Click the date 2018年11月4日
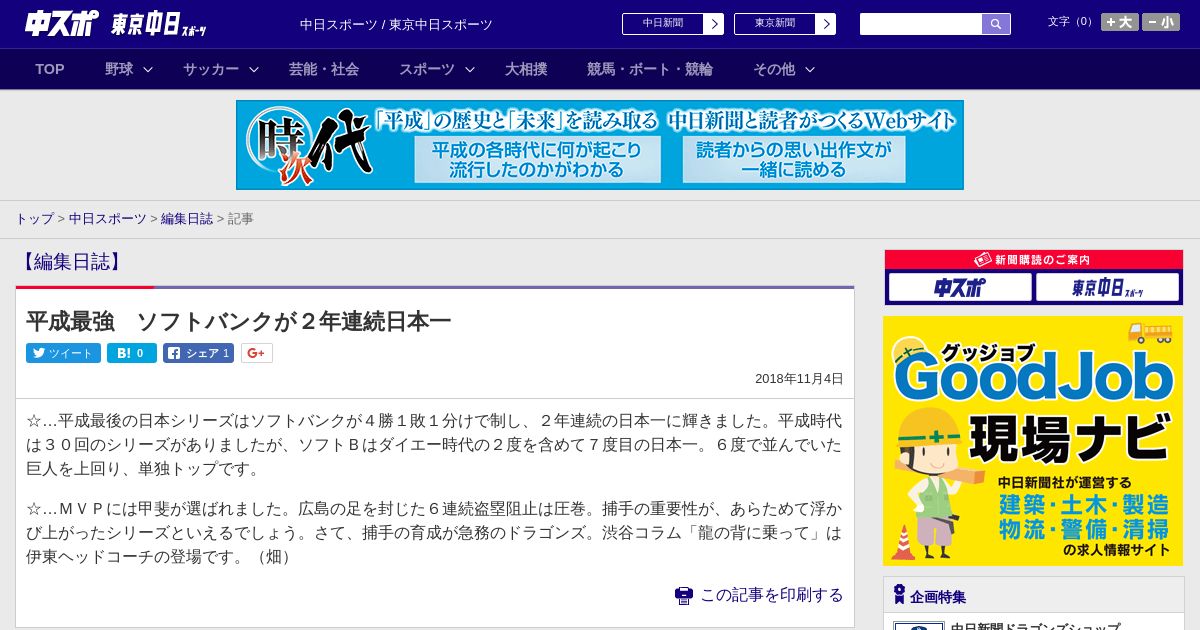This screenshot has width=1200, height=630. pyautogui.click(x=799, y=379)
